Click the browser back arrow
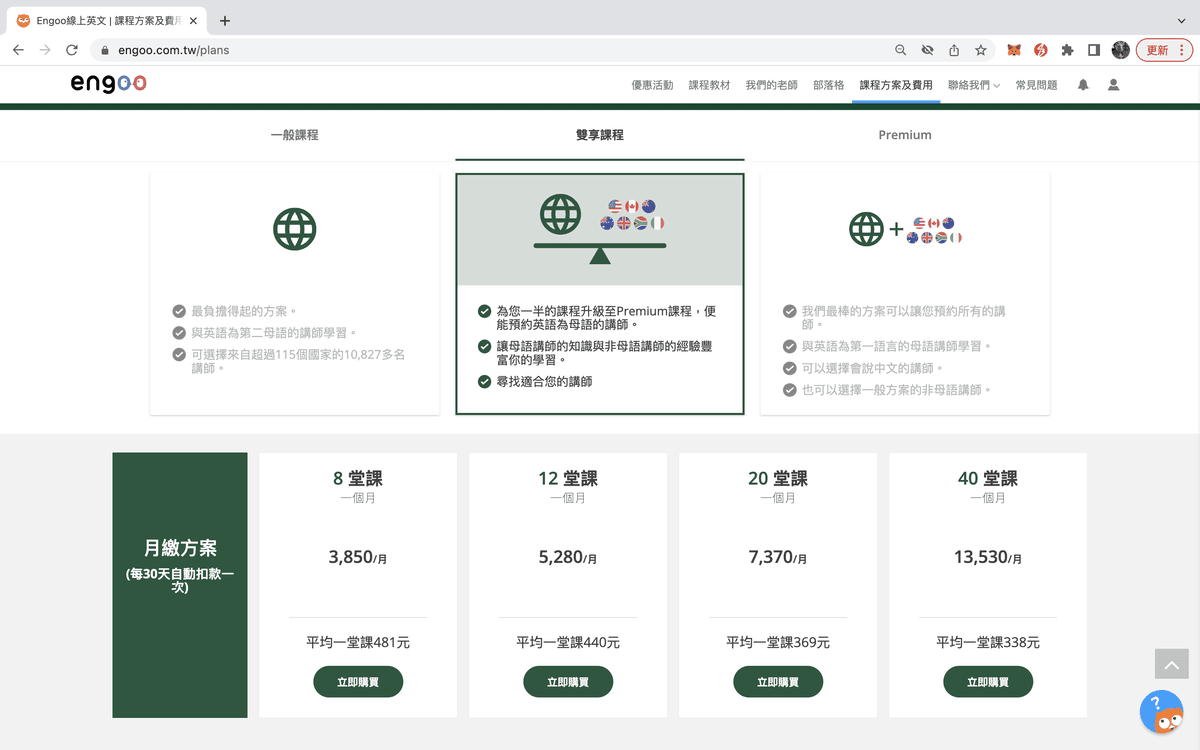 click(x=18, y=50)
